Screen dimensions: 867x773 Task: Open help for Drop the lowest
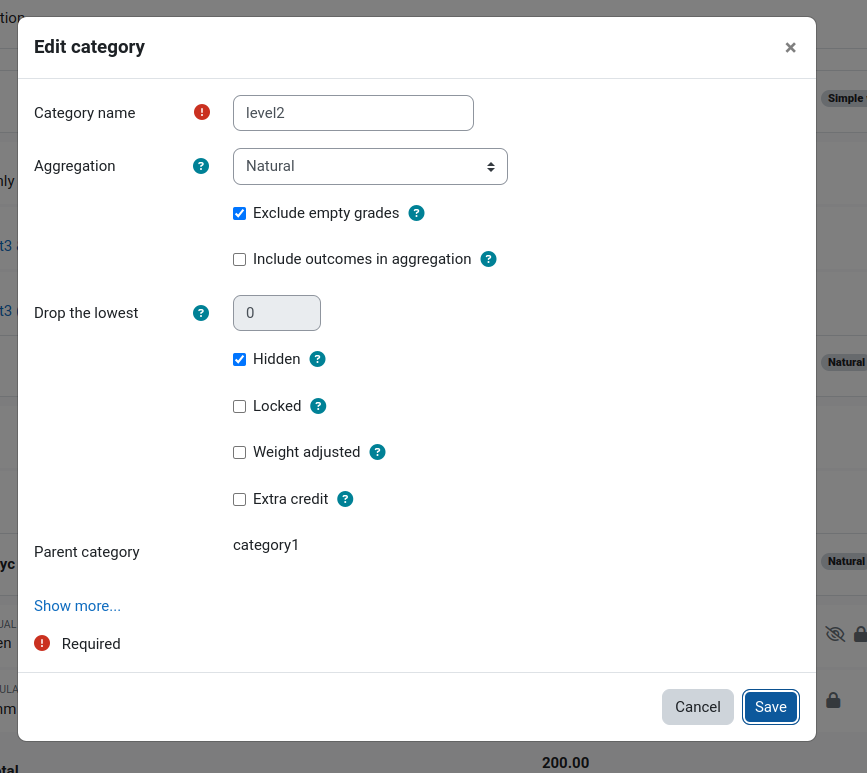201,313
